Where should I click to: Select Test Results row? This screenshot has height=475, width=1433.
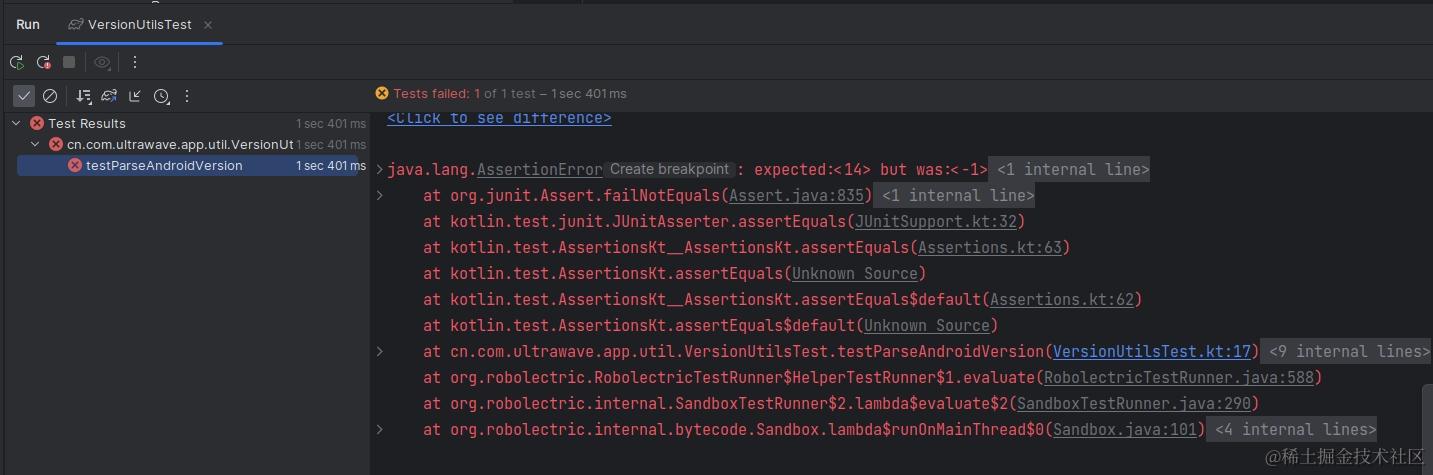[185, 123]
